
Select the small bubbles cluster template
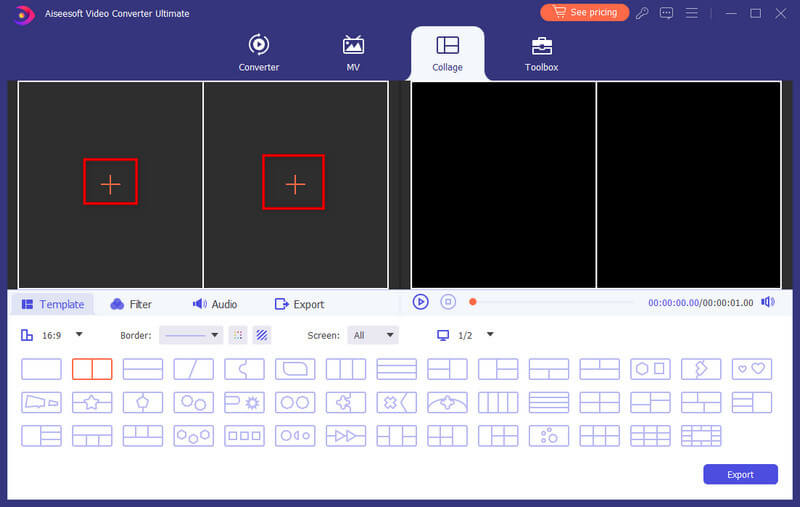pos(549,436)
